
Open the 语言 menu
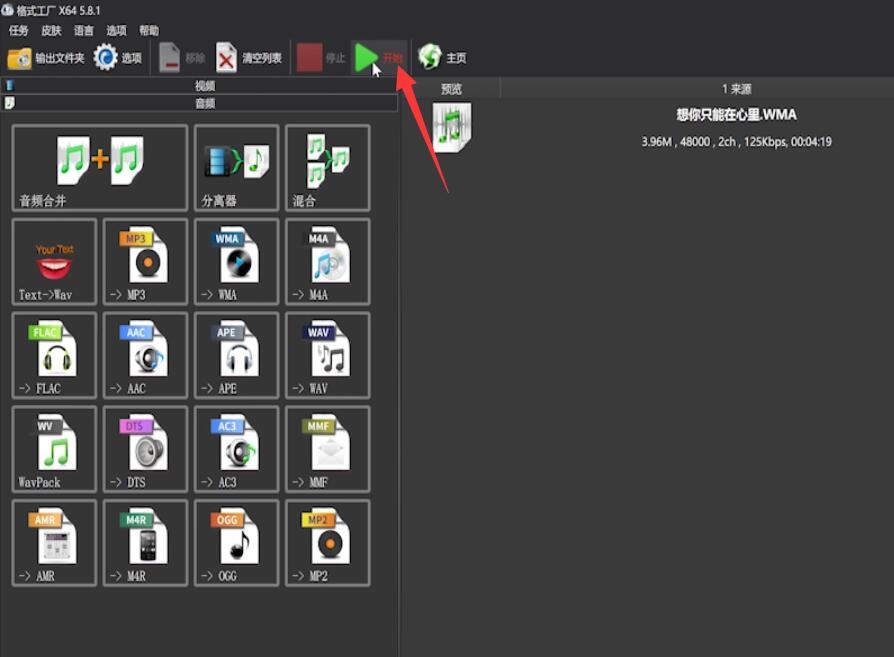point(84,31)
